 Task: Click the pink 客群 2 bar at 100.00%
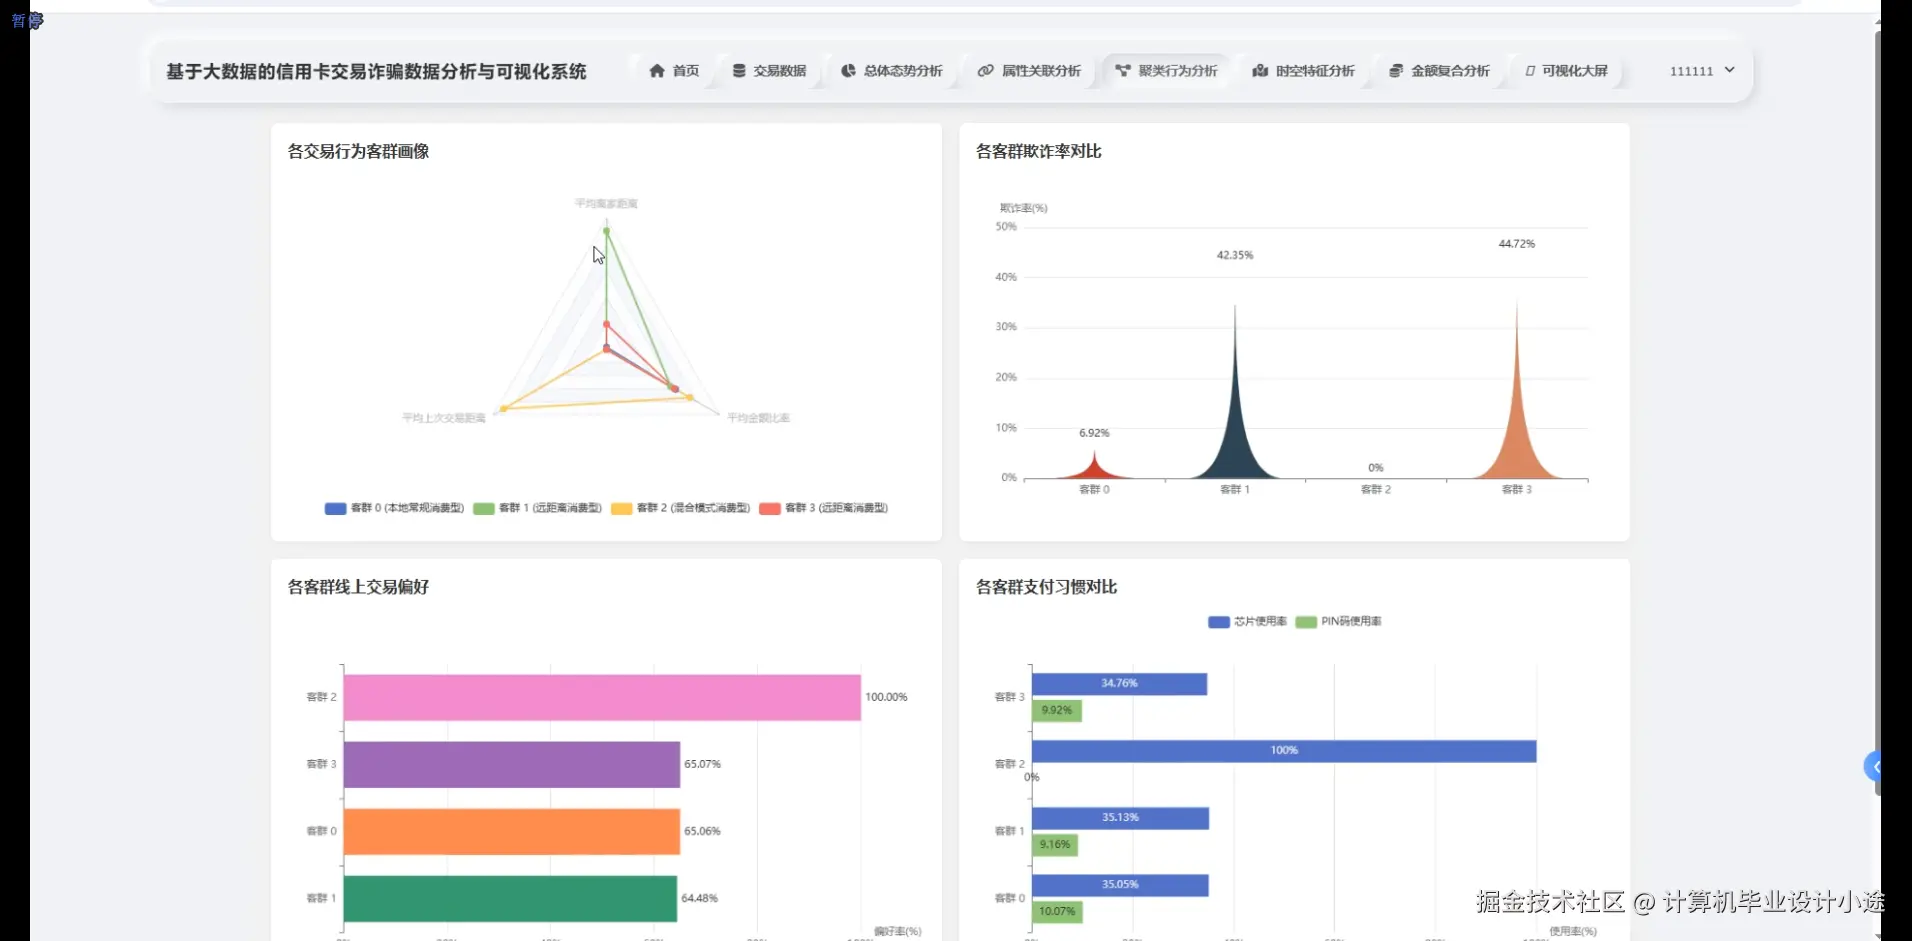[602, 697]
